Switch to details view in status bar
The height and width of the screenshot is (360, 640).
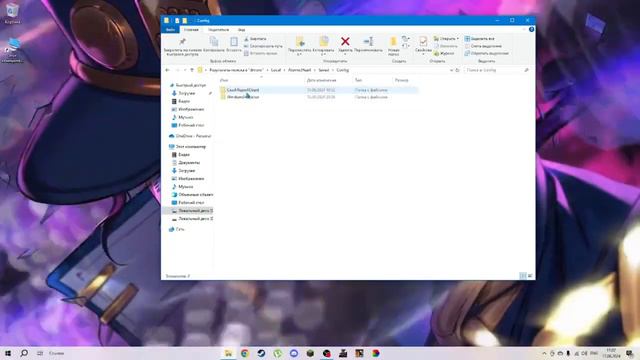pyautogui.click(x=523, y=276)
